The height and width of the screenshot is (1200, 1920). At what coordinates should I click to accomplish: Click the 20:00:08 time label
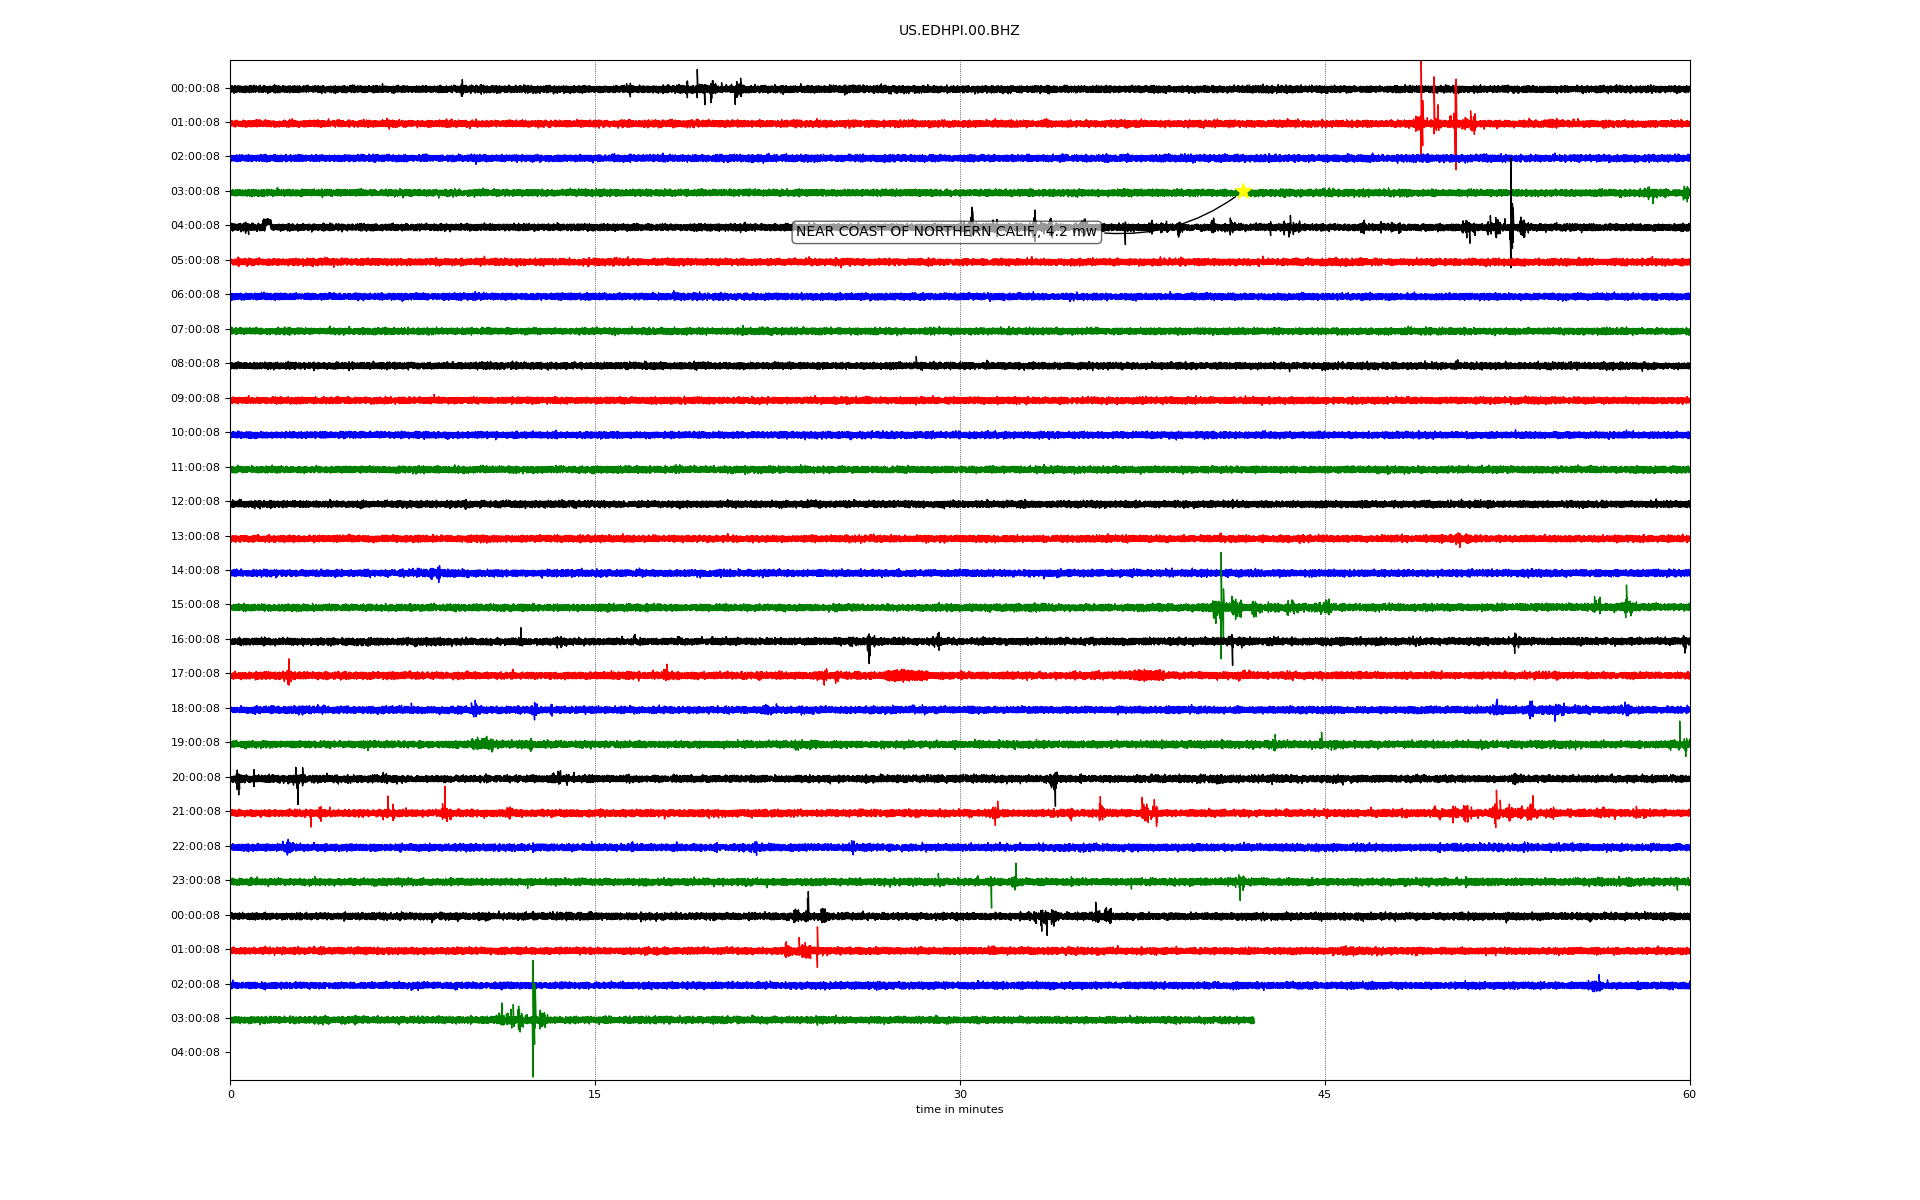tap(195, 778)
